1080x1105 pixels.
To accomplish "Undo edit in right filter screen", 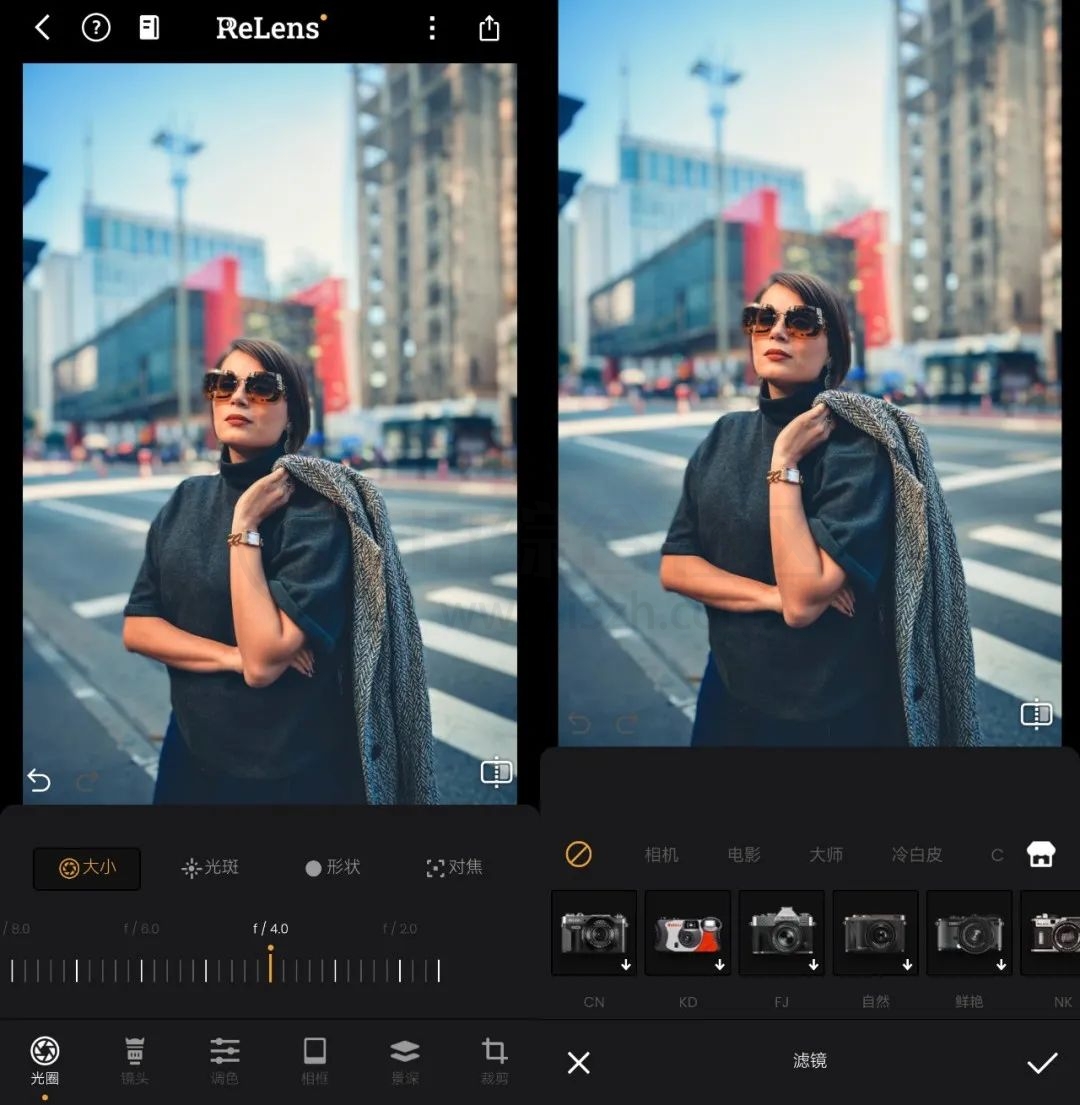I will [579, 724].
